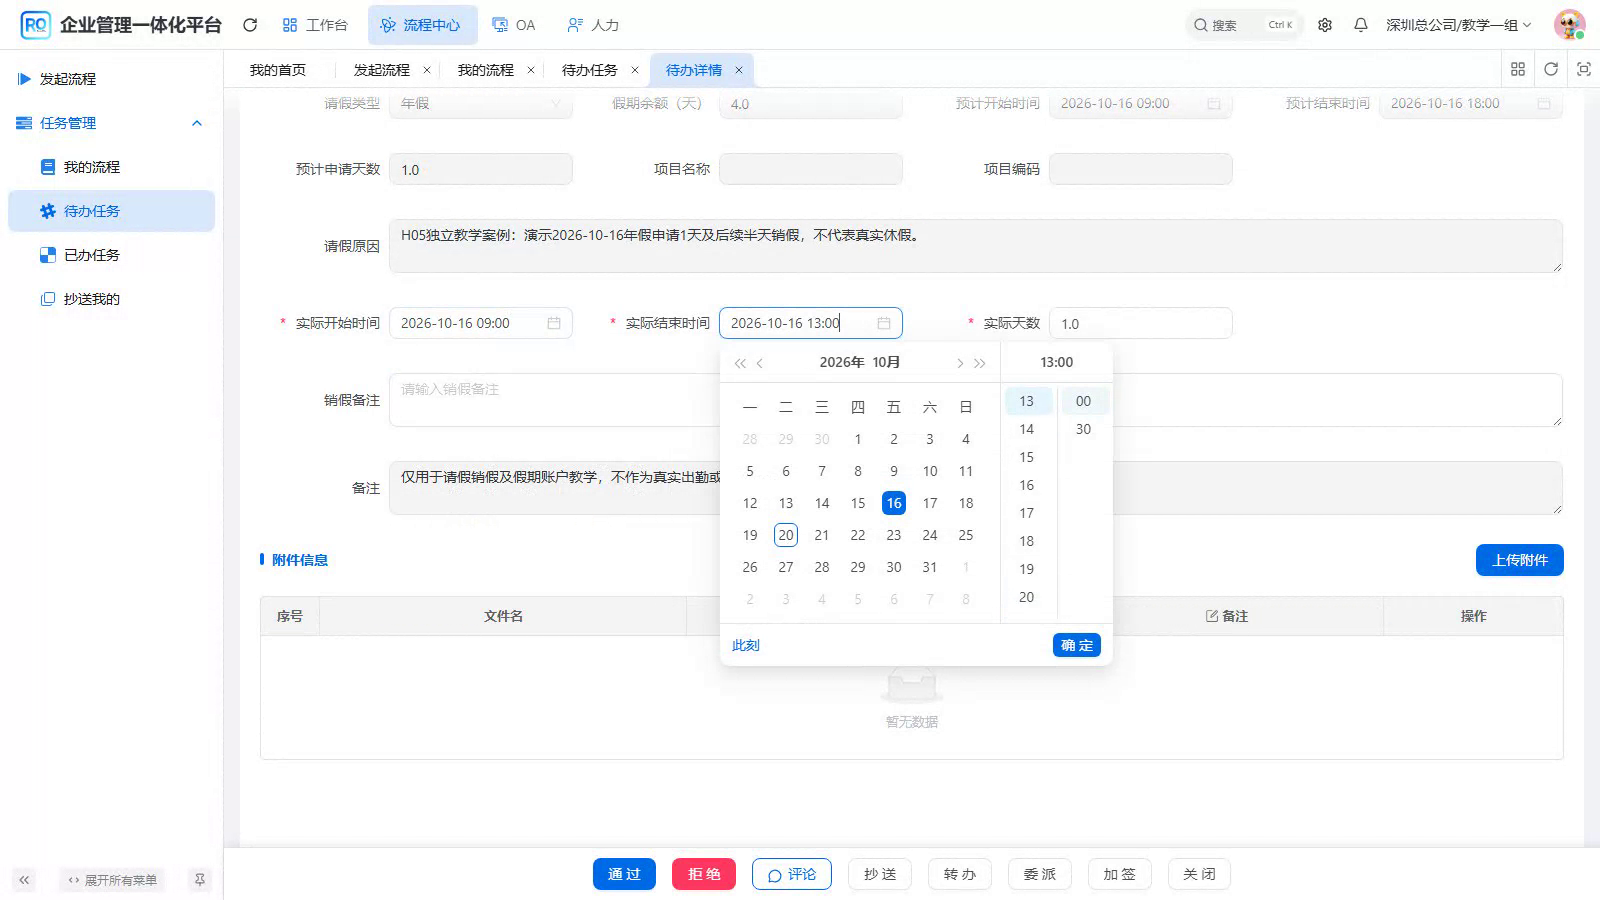Viewport: 1600px width, 900px height.
Task: Toggle fullscreen content icon
Action: pyautogui.click(x=1584, y=69)
